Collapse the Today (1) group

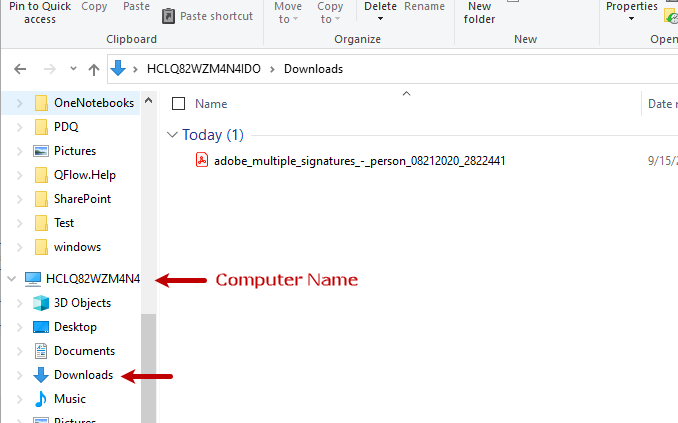click(x=172, y=135)
